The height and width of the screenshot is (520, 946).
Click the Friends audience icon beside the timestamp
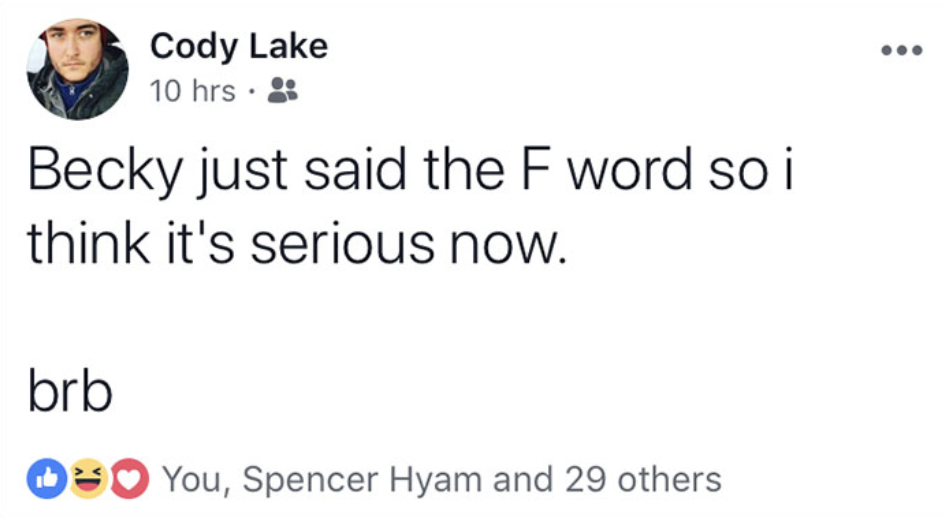click(282, 90)
